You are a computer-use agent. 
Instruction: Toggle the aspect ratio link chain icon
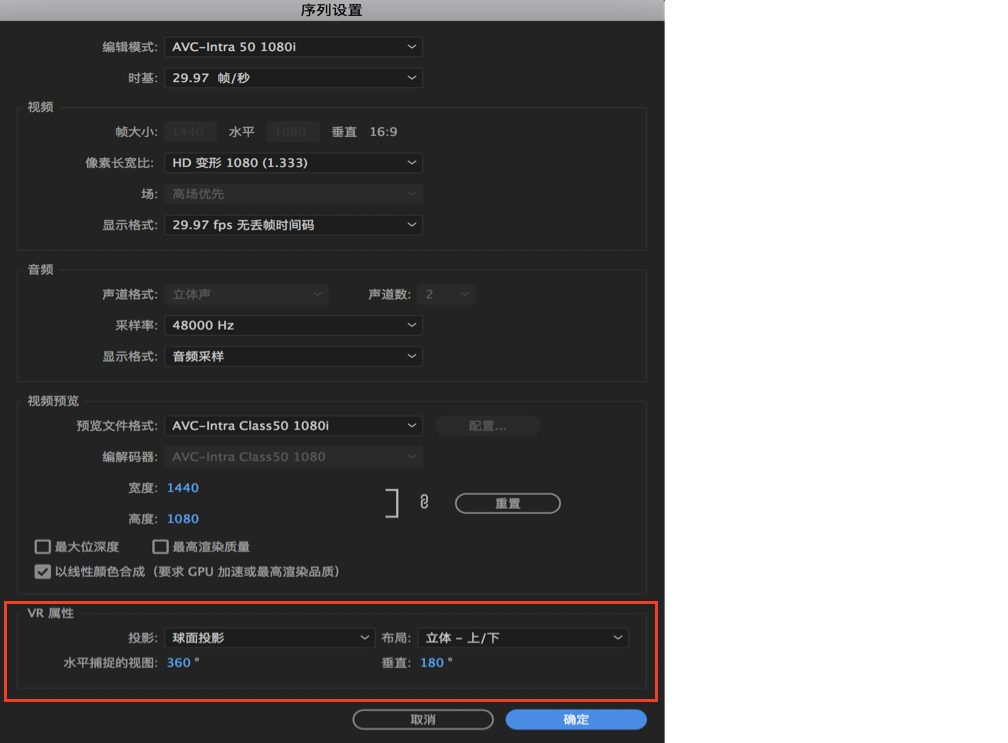[424, 503]
